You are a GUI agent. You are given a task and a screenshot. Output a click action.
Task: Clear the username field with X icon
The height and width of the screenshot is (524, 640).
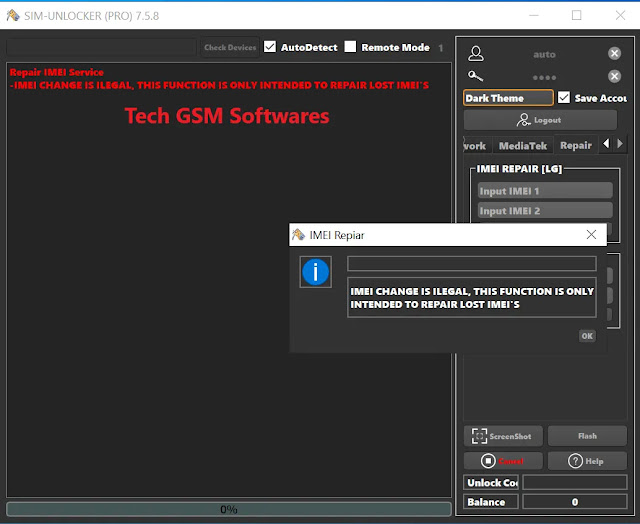[614, 53]
